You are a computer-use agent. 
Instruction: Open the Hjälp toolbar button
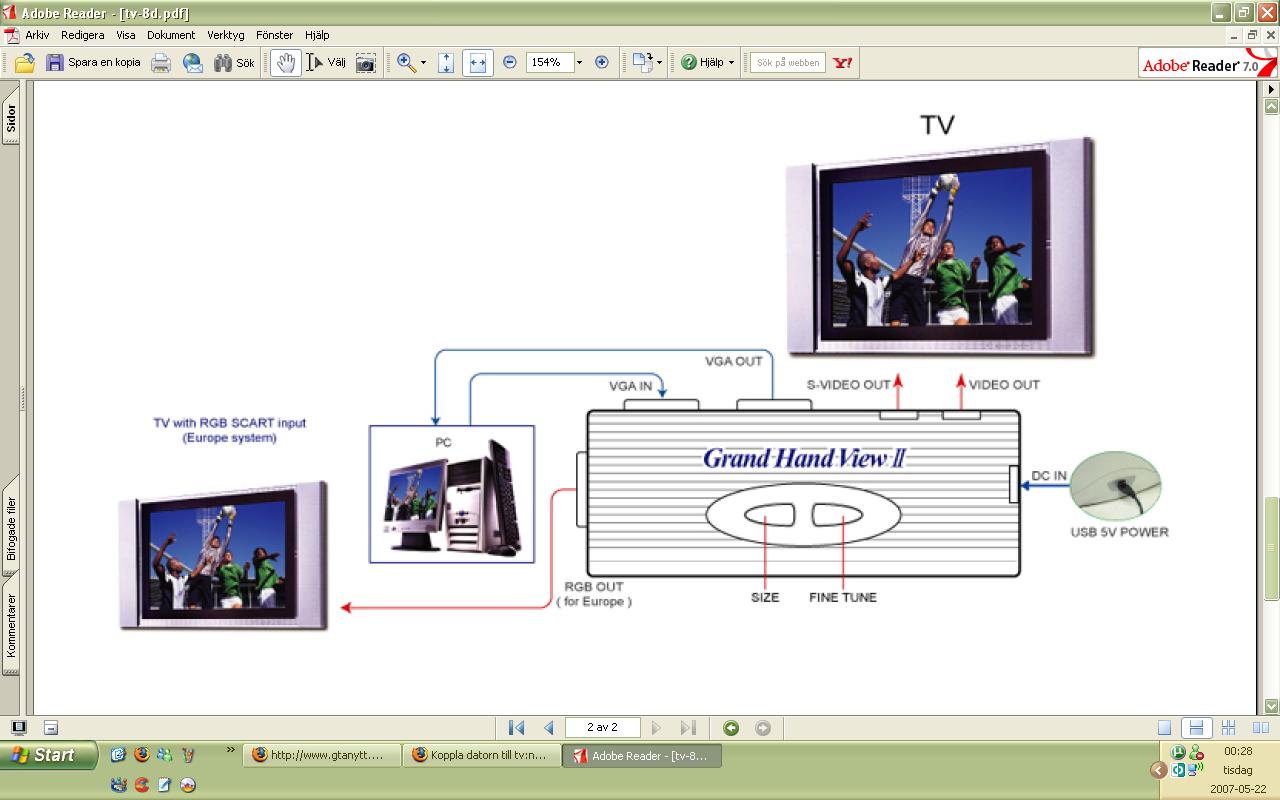(x=702, y=63)
